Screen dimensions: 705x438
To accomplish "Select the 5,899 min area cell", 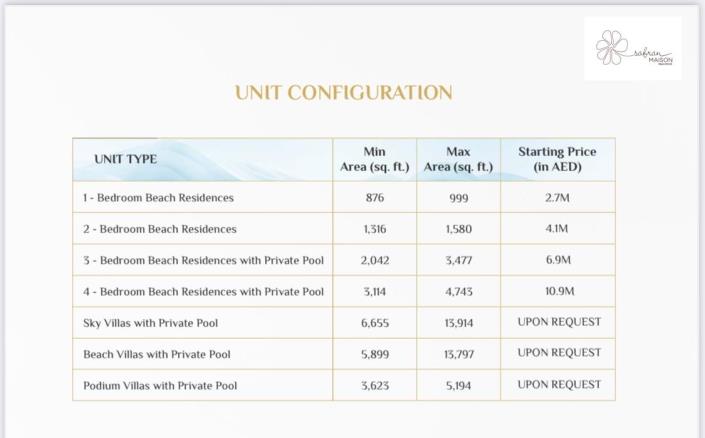I will 375,354.
